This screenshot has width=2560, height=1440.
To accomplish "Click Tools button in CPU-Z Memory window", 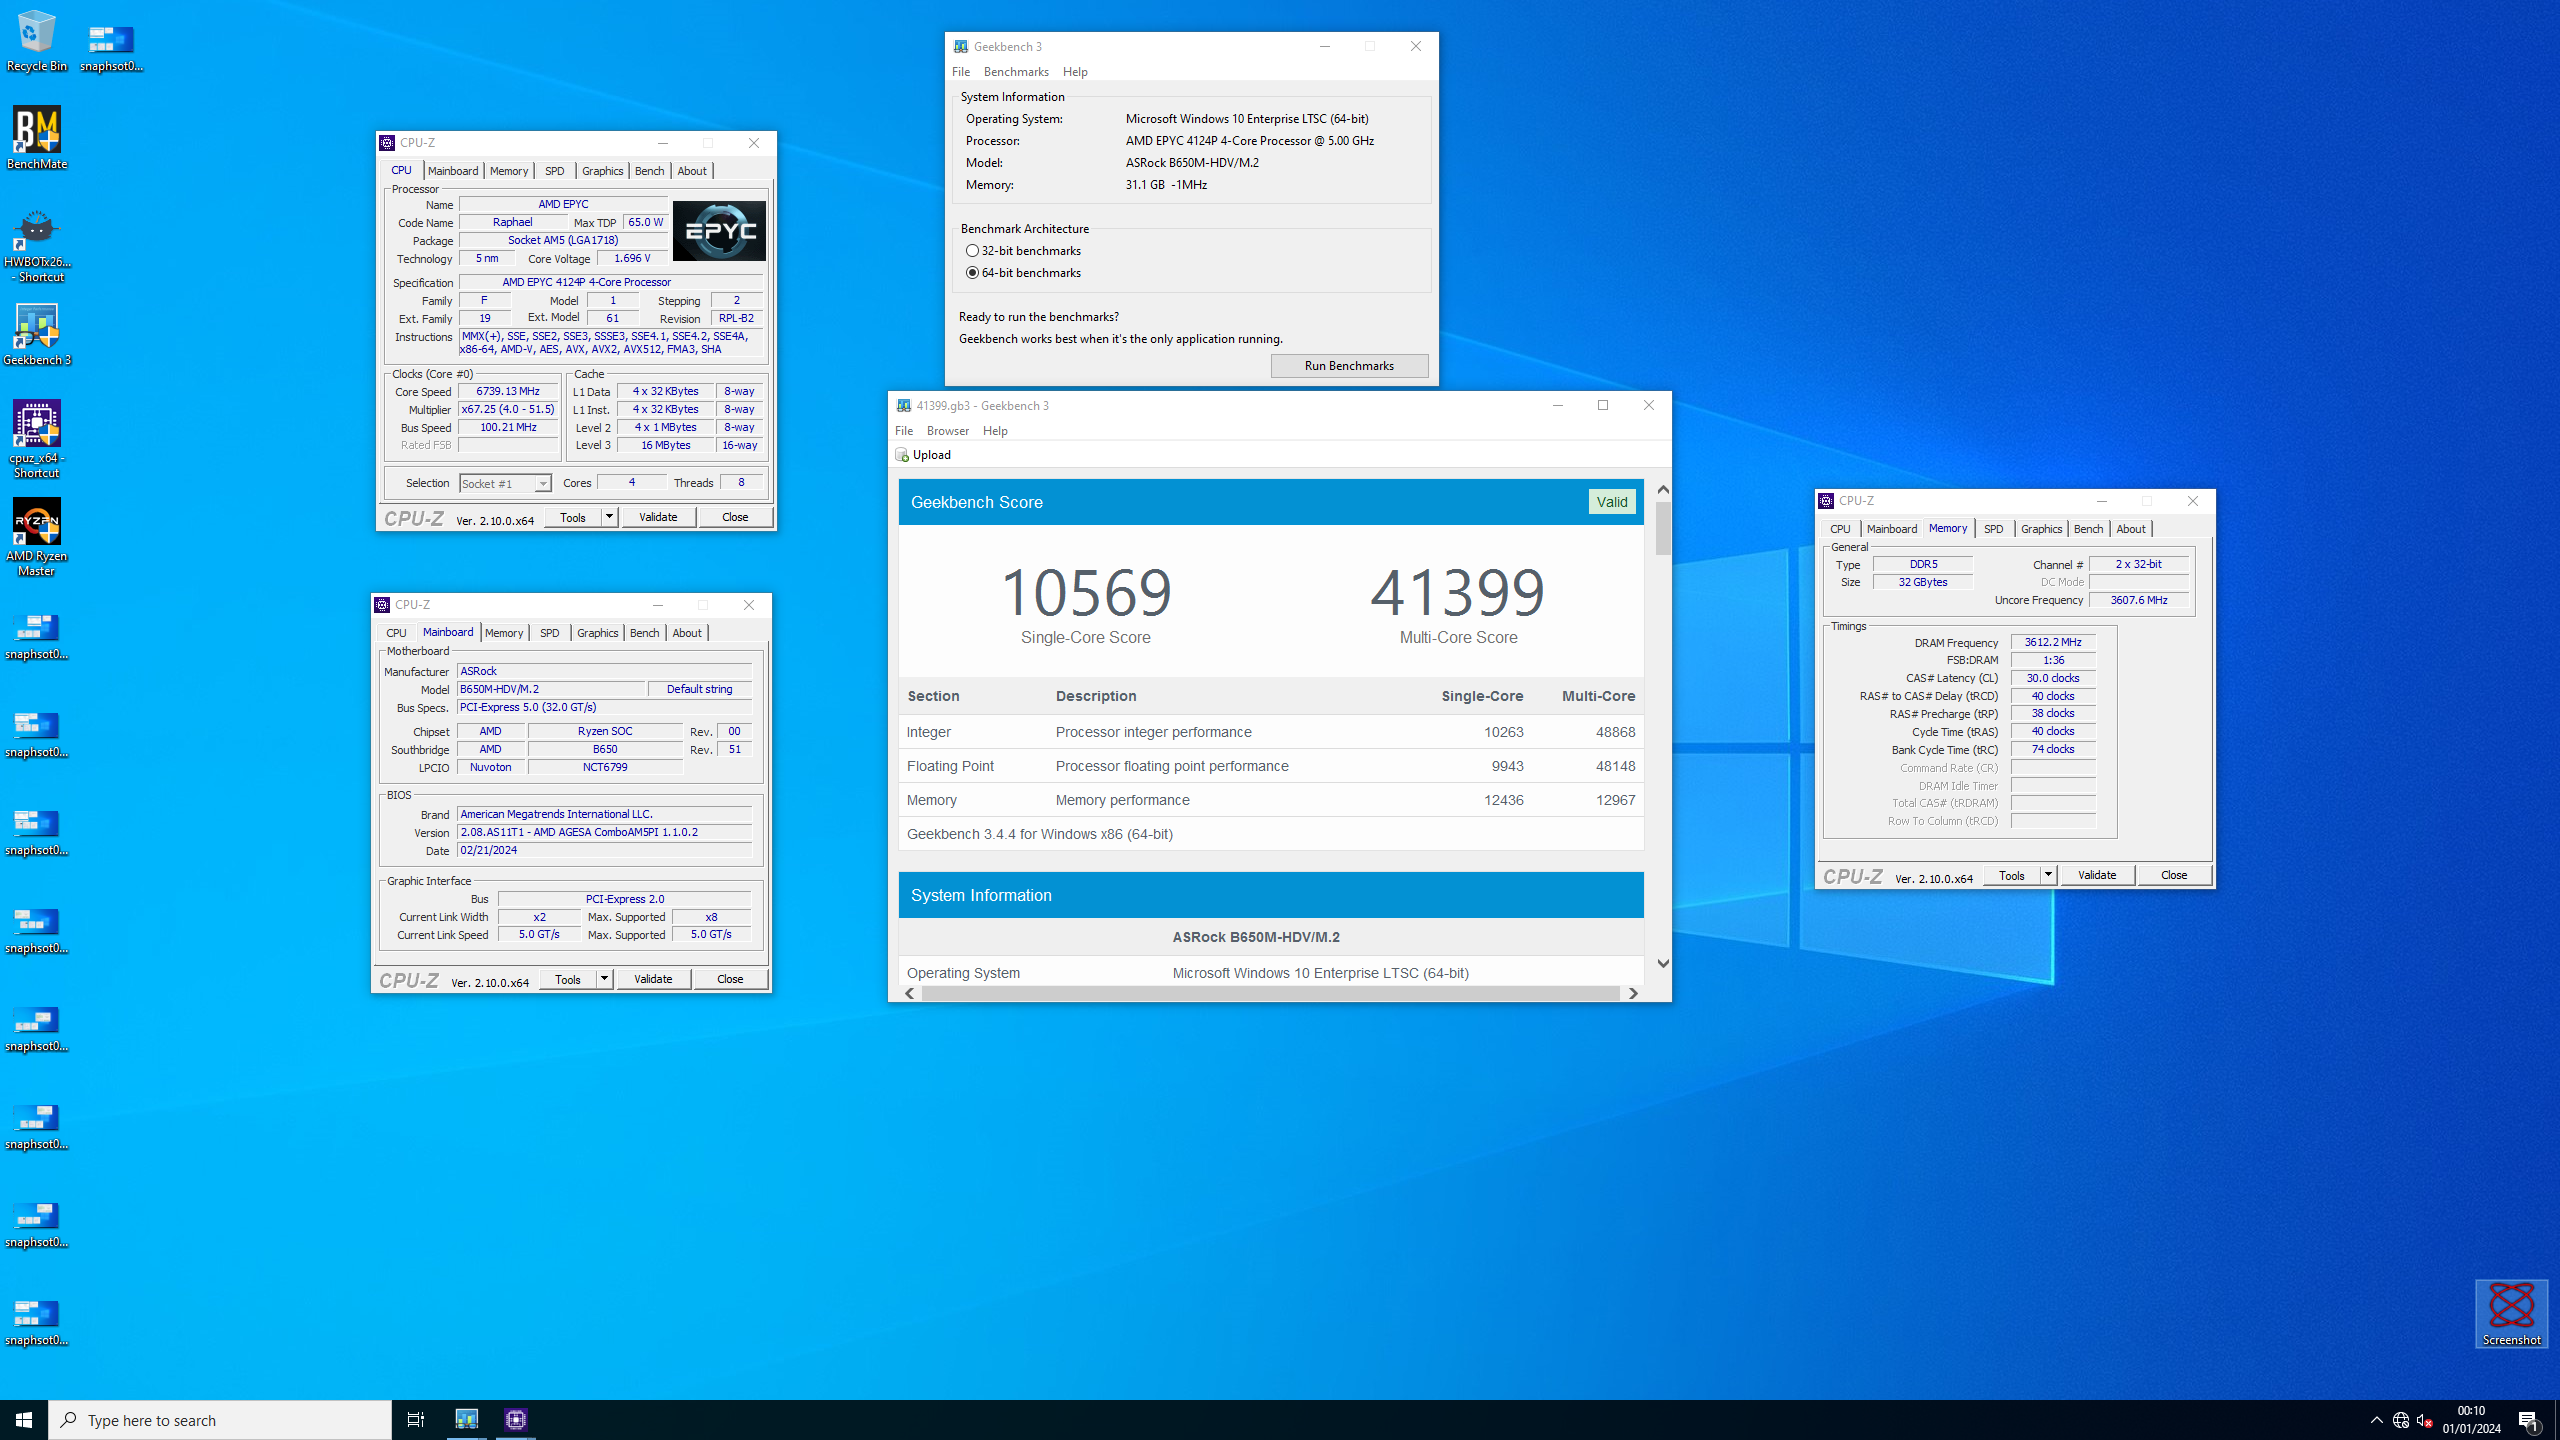I will pyautogui.click(x=2011, y=875).
